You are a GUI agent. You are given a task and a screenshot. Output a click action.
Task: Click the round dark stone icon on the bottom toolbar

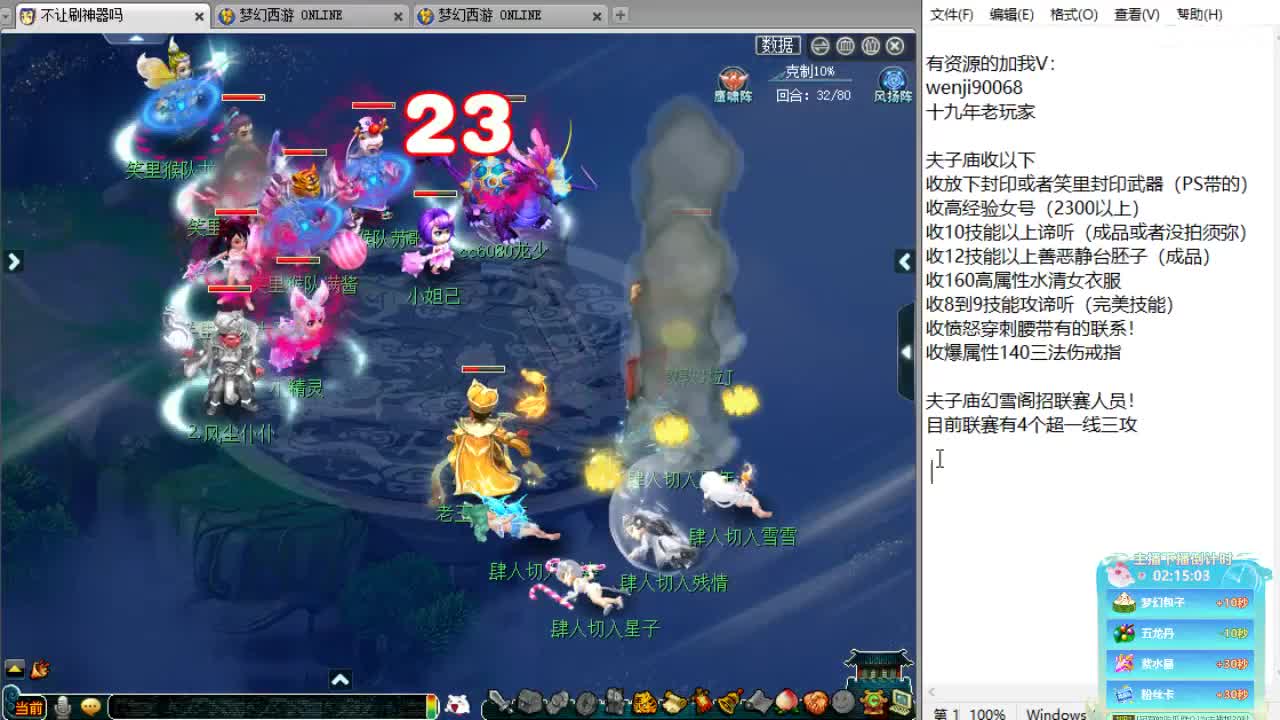click(587, 703)
